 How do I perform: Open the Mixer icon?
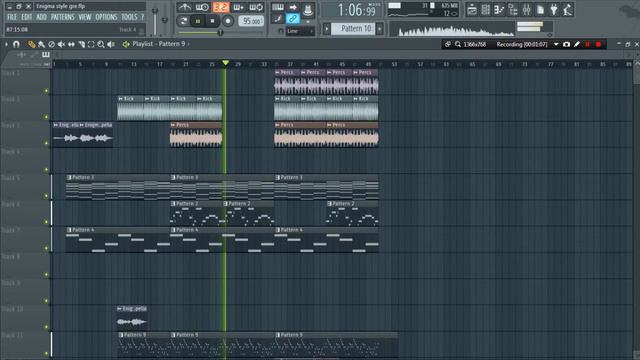pyautogui.click(x=527, y=9)
